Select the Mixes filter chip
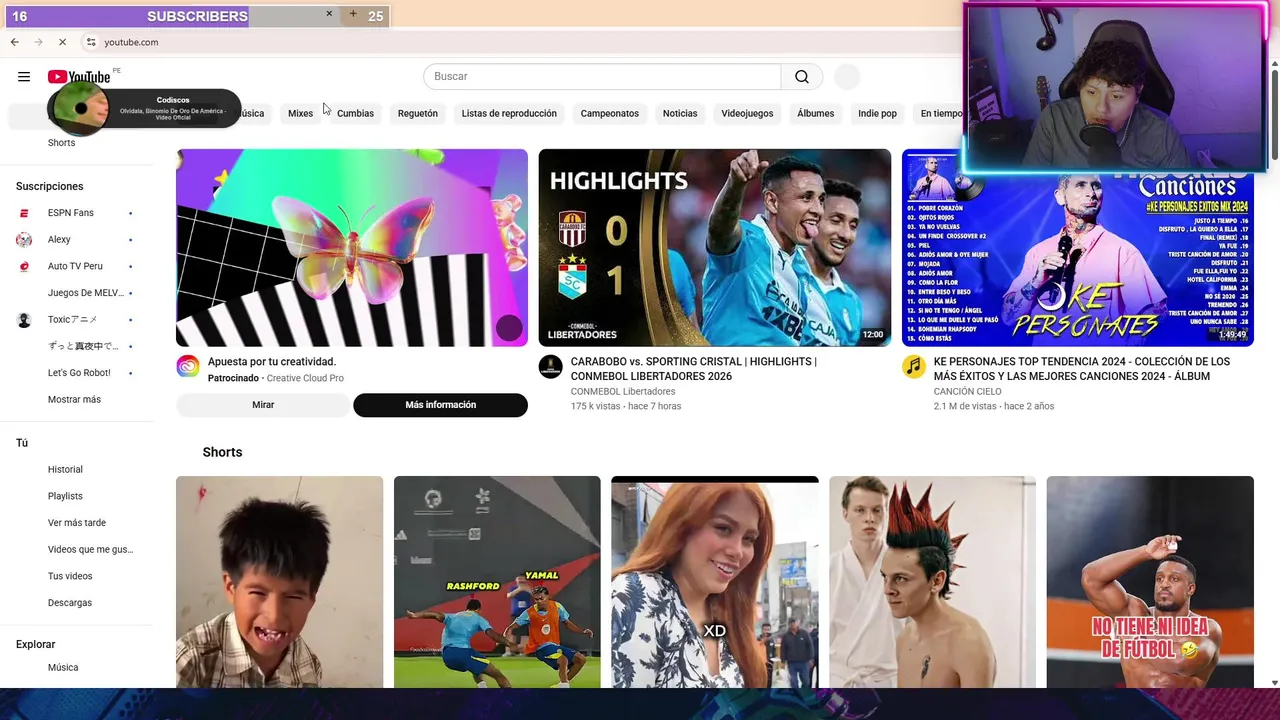This screenshot has width=1280, height=720. tap(300, 114)
